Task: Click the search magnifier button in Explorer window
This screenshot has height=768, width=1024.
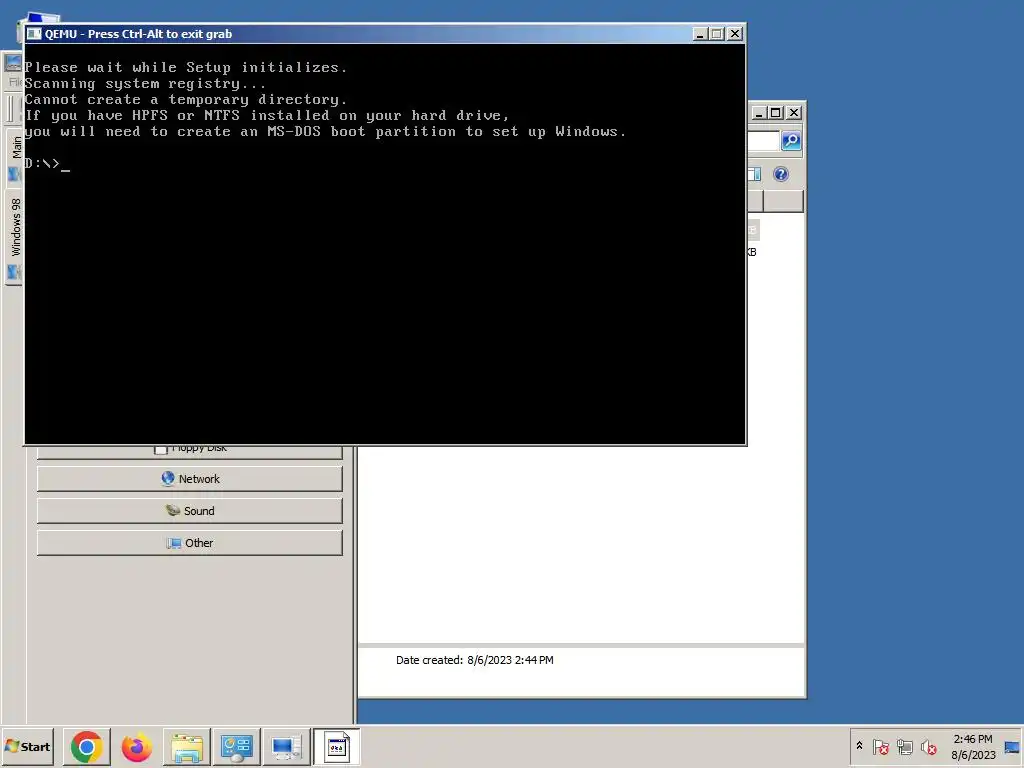Action: coord(791,140)
